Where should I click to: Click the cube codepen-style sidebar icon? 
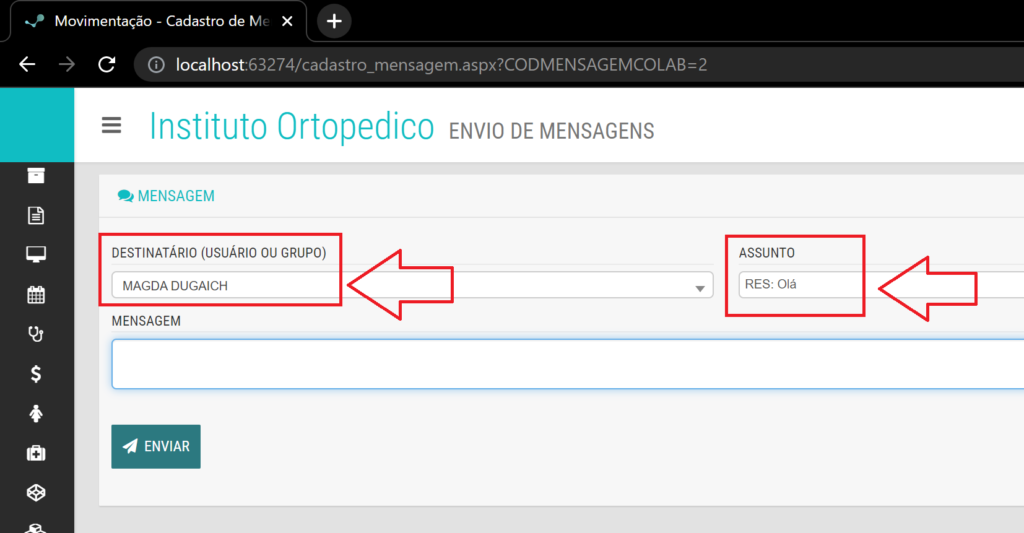click(x=36, y=493)
